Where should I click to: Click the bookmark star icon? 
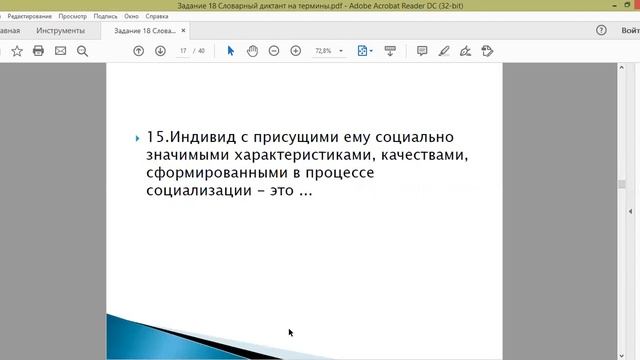pos(17,51)
